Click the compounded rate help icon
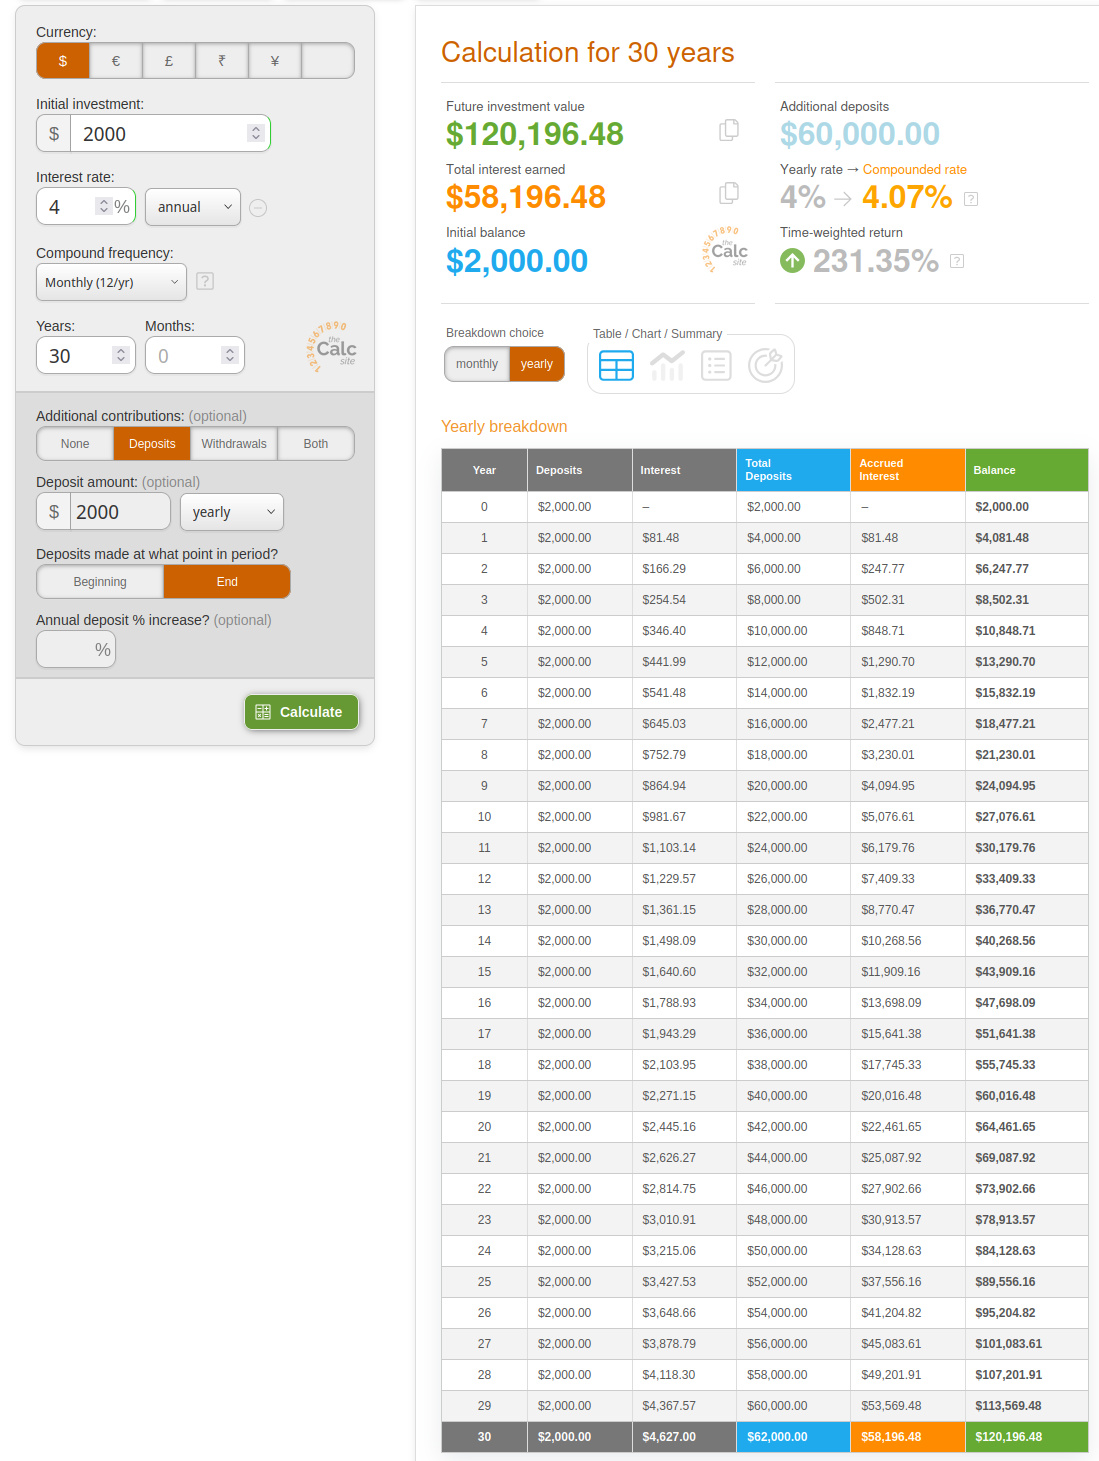This screenshot has width=1099, height=1461. pyautogui.click(x=971, y=199)
